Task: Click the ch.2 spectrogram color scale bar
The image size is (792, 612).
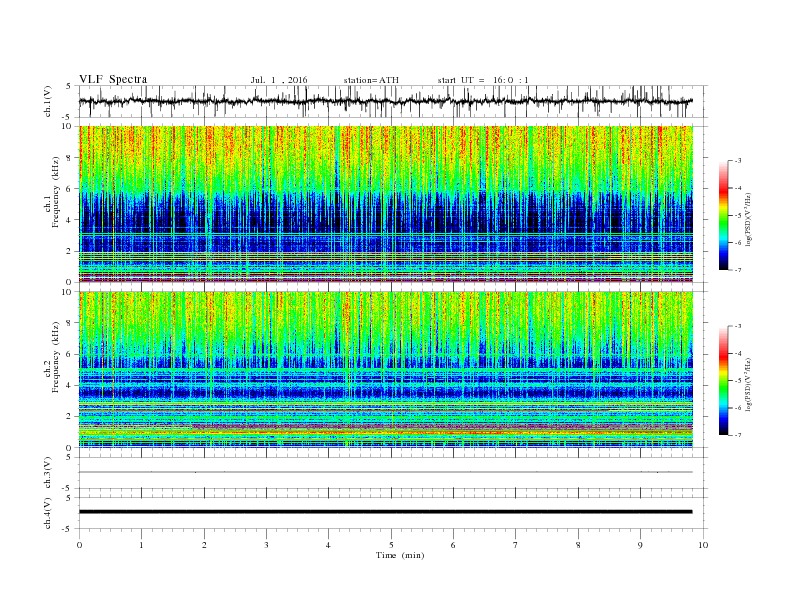Action: tap(723, 380)
